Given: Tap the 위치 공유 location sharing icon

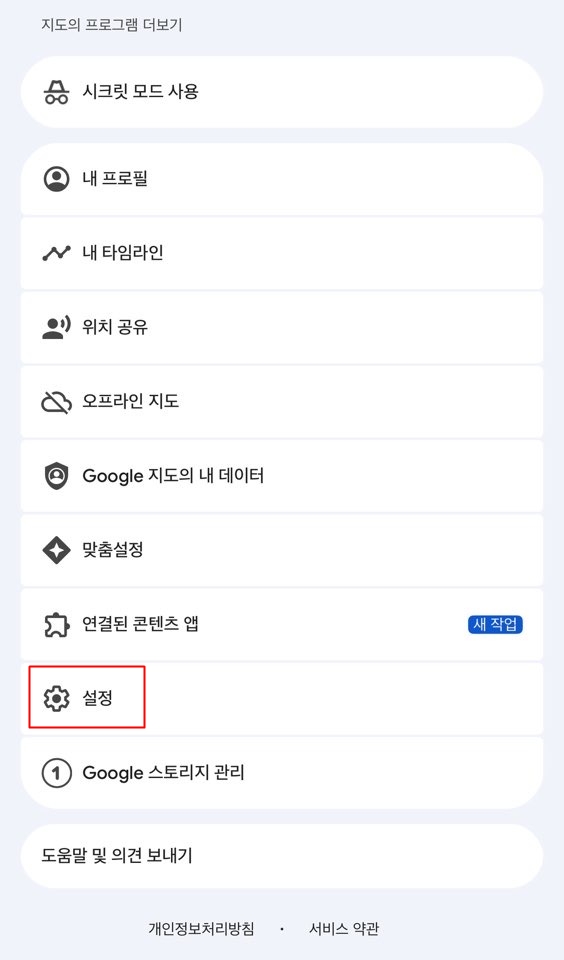Looking at the screenshot, I should pos(56,327).
